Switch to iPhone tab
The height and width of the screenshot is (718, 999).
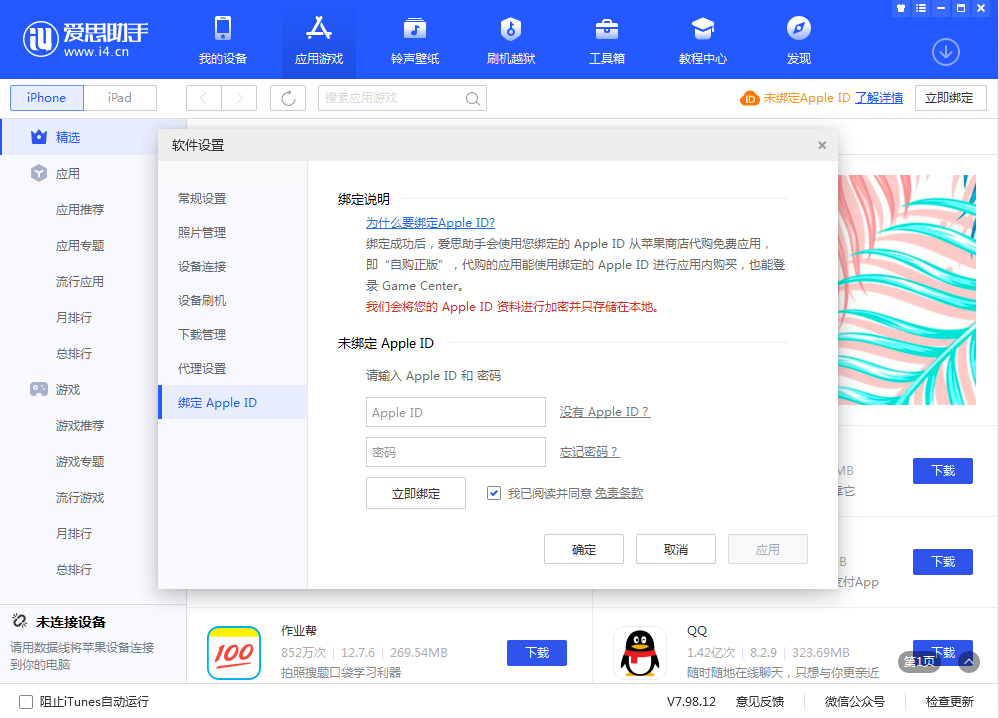pyautogui.click(x=47, y=98)
